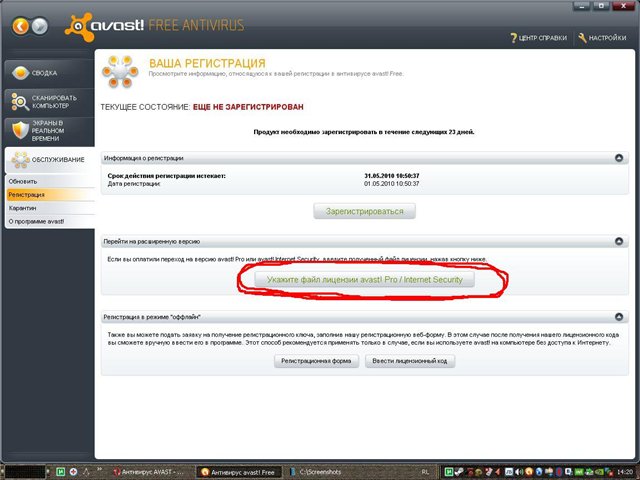The image size is (640, 480).
Task: Collapse the Регистрация в режиме оффлайн panel
Action: point(619,317)
